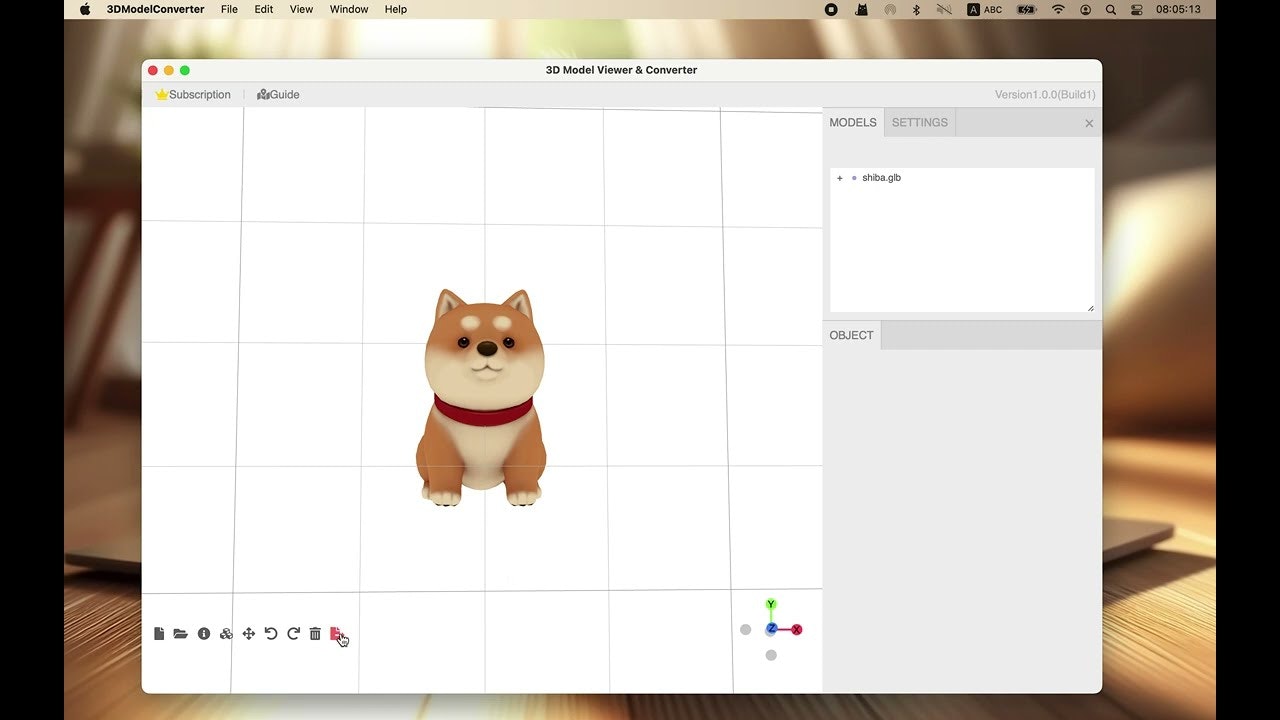Viewport: 1280px width, 720px height.
Task: Select the 3D cubes icon
Action: (226, 633)
